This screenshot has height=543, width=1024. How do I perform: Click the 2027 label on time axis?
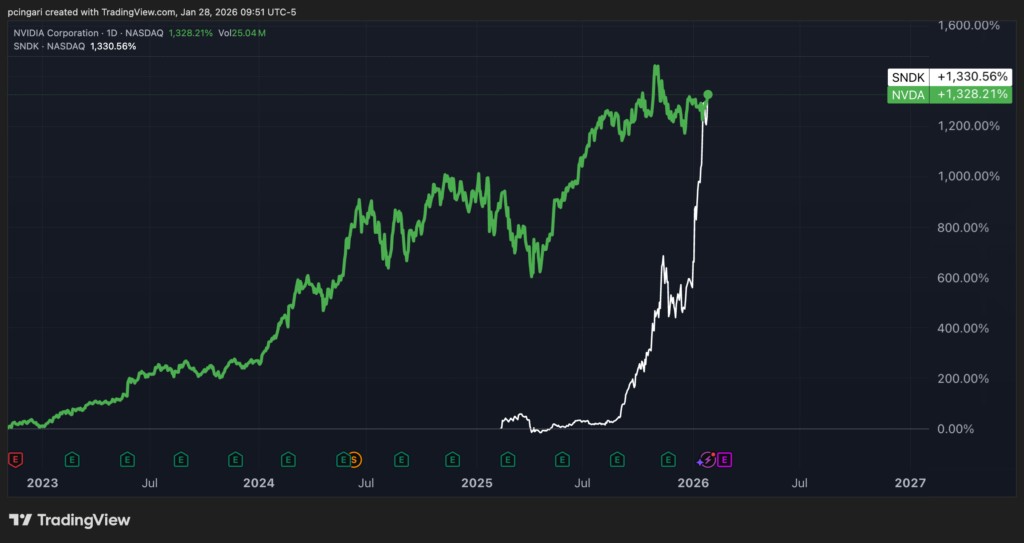coord(909,483)
